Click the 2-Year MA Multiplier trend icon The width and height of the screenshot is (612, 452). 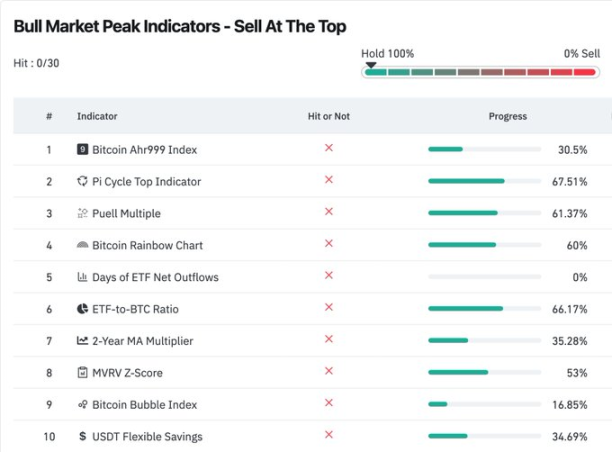coord(82,340)
